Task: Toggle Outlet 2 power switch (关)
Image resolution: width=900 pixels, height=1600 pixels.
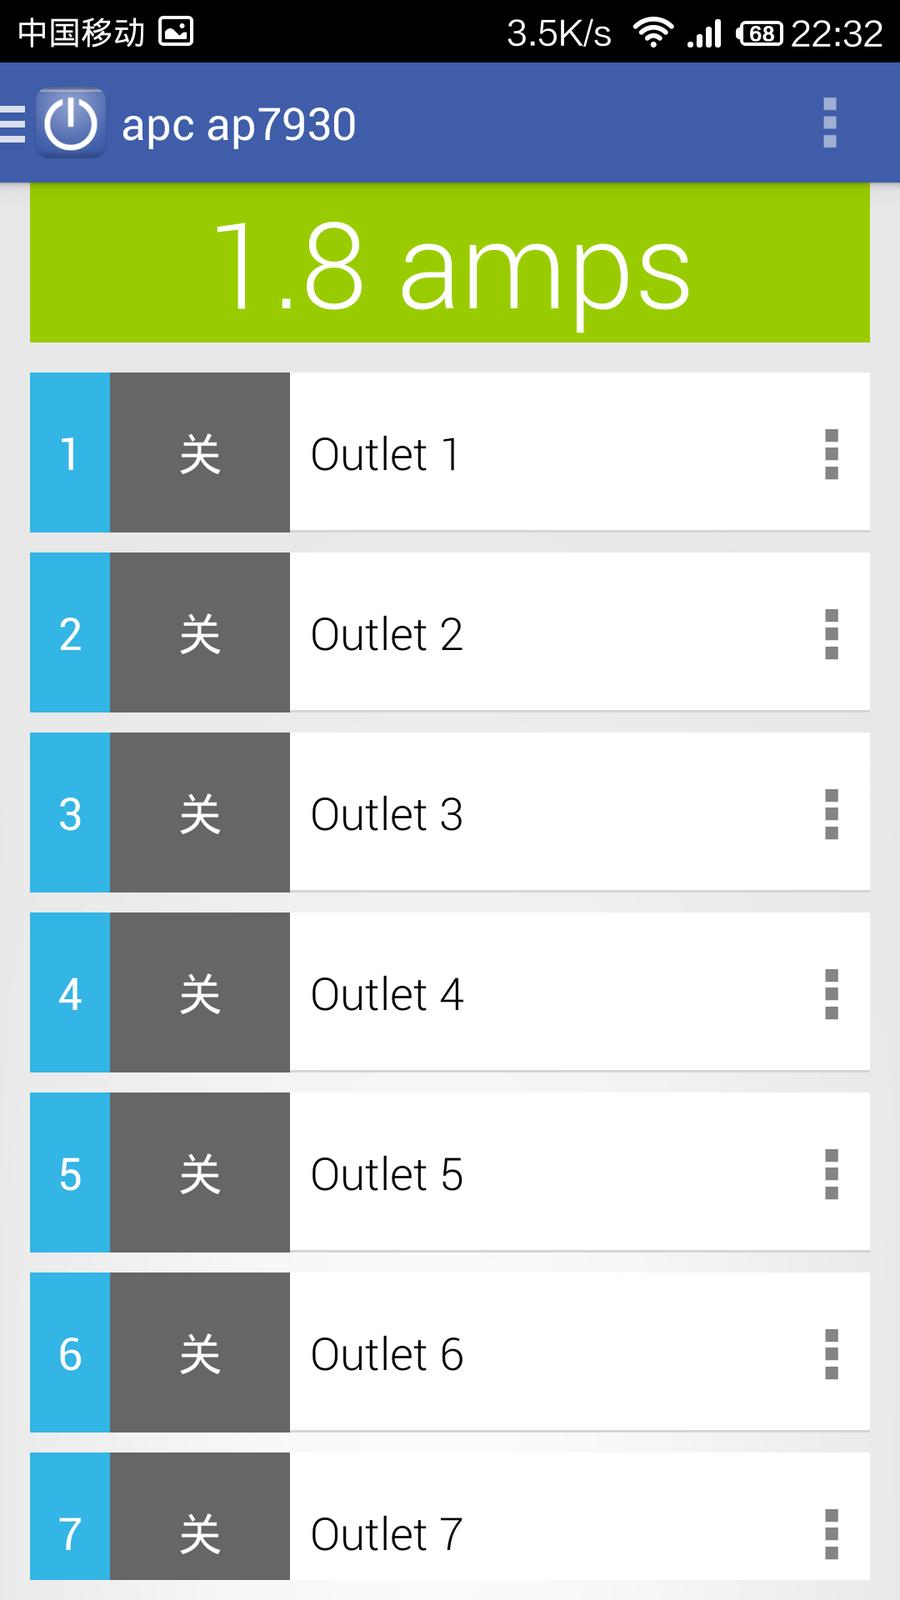Action: (200, 633)
